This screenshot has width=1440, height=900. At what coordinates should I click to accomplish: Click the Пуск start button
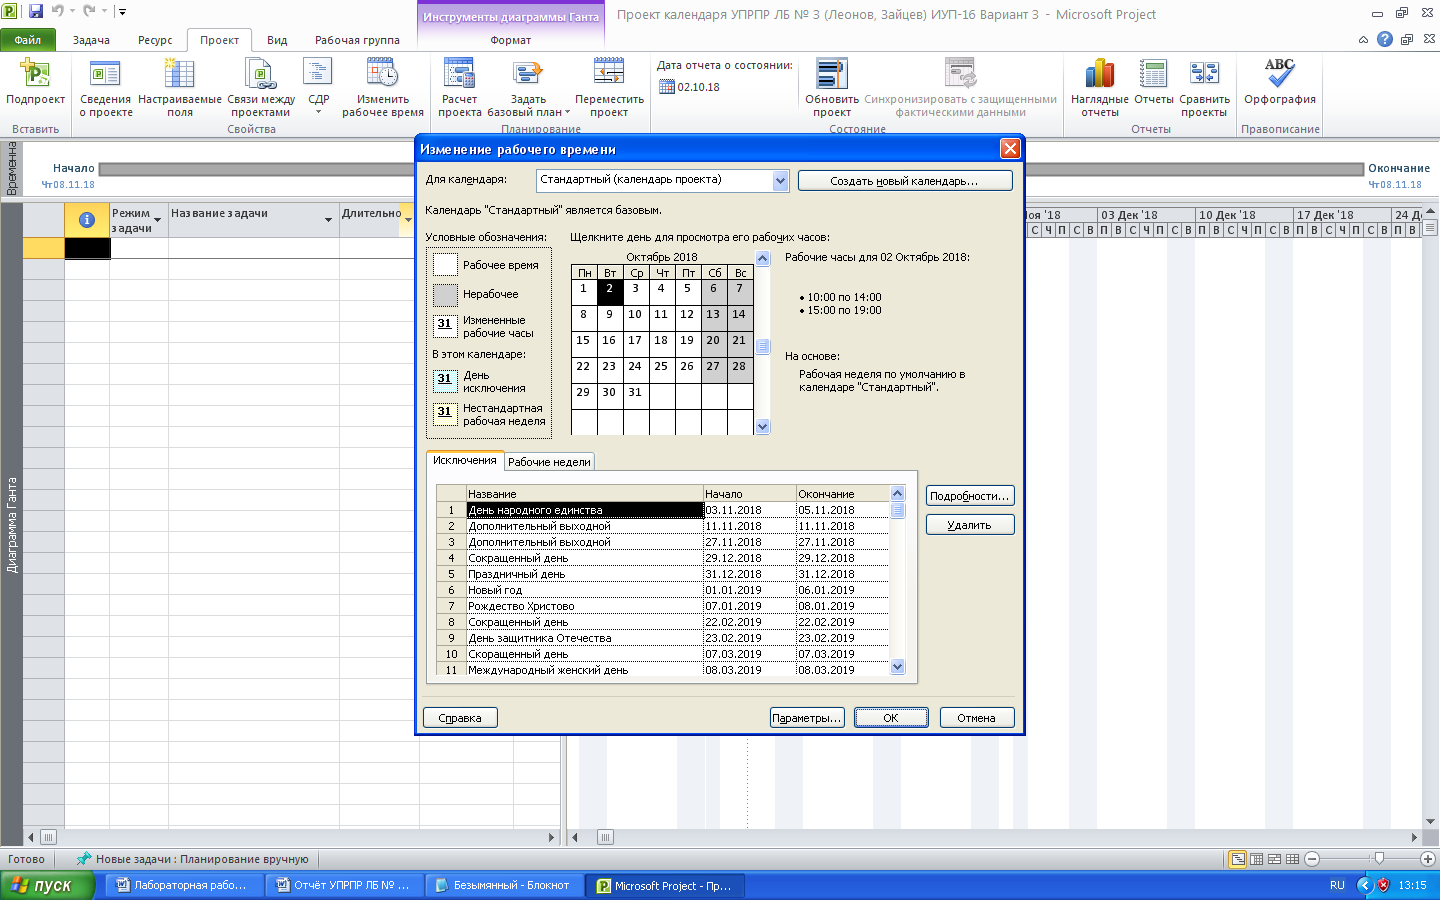pos(47,885)
